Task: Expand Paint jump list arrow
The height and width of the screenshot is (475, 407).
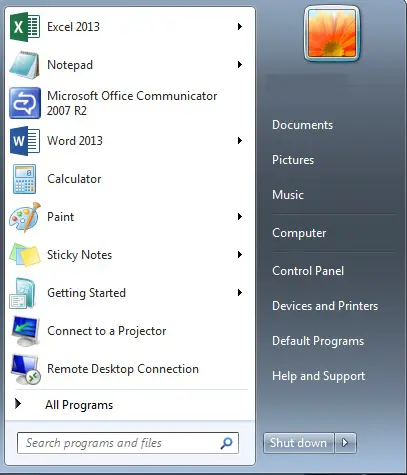Action: [240, 217]
